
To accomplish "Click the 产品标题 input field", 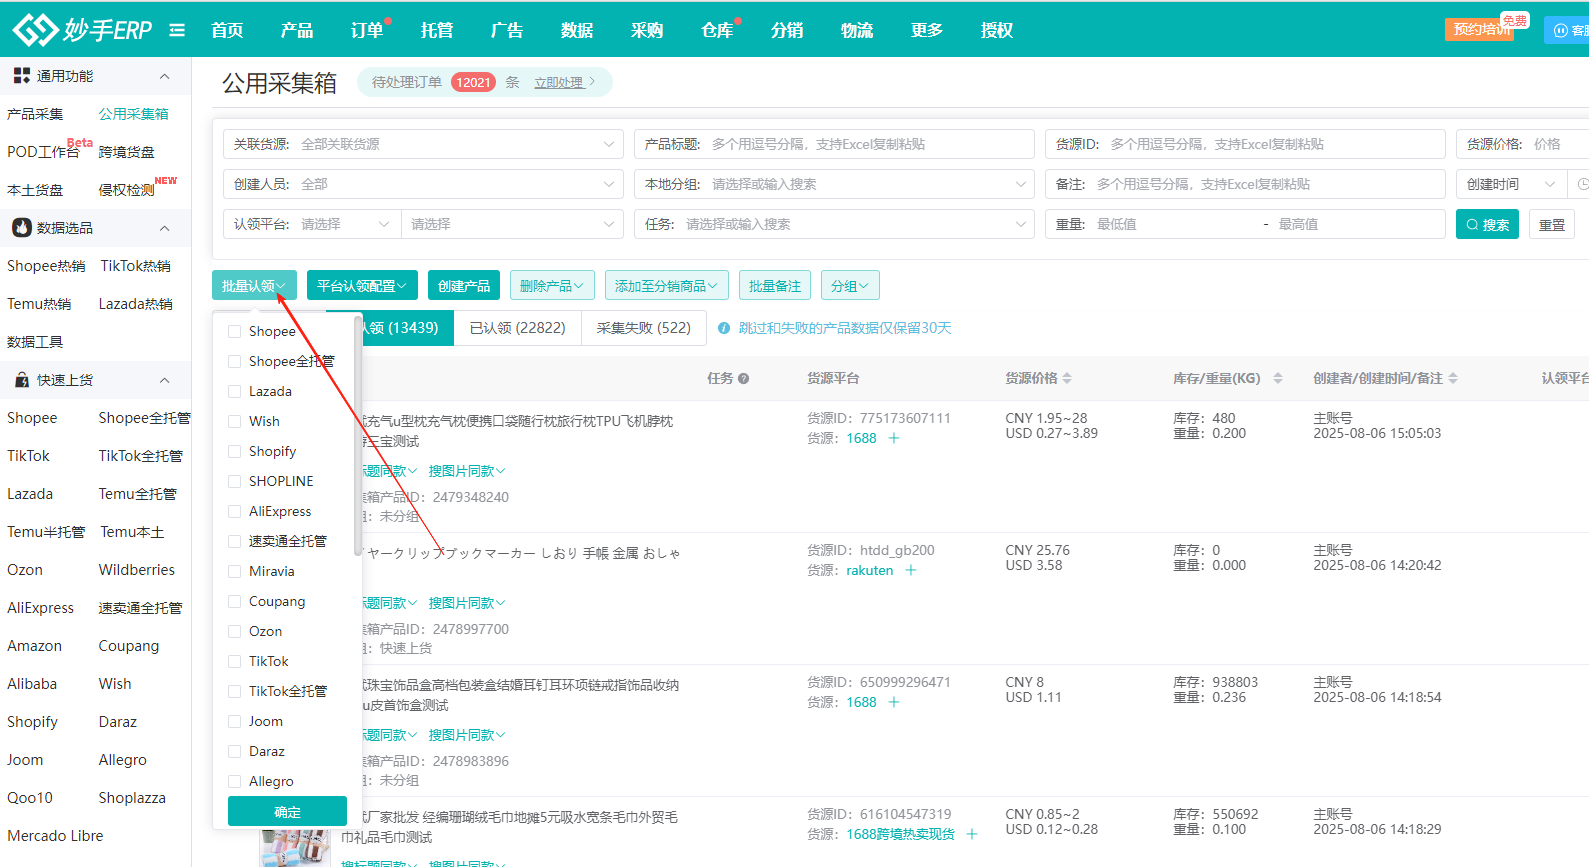I will click(834, 144).
